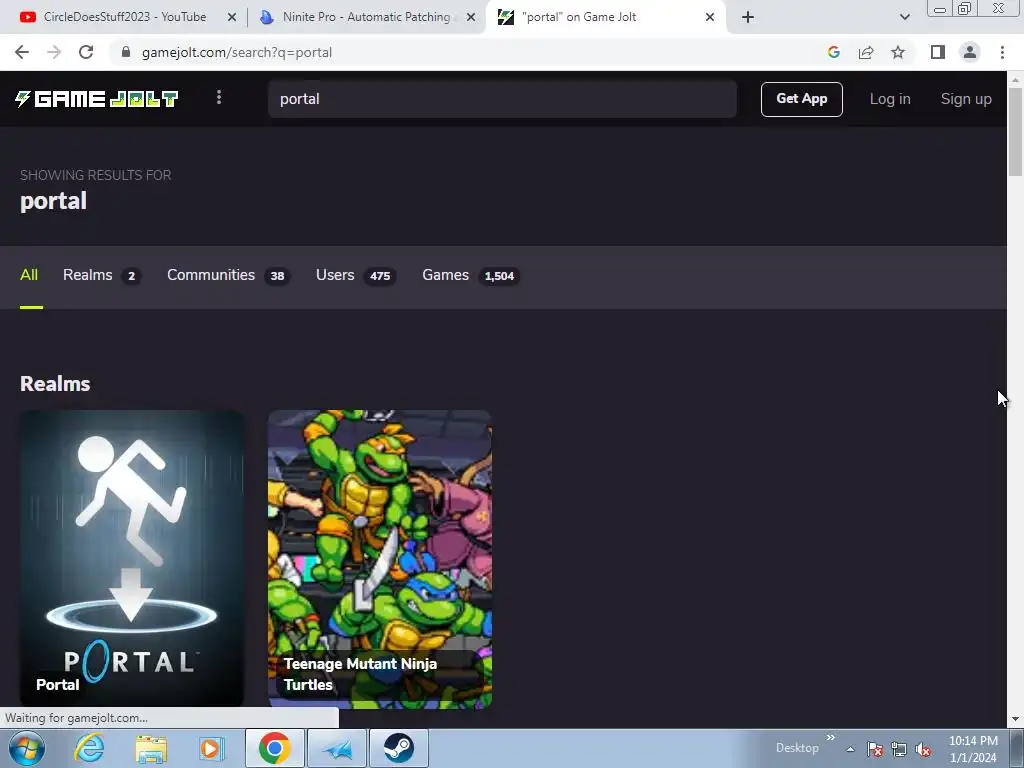Image resolution: width=1024 pixels, height=768 pixels.
Task: Focus the Game Jolt search field containing portal
Action: [x=502, y=99]
